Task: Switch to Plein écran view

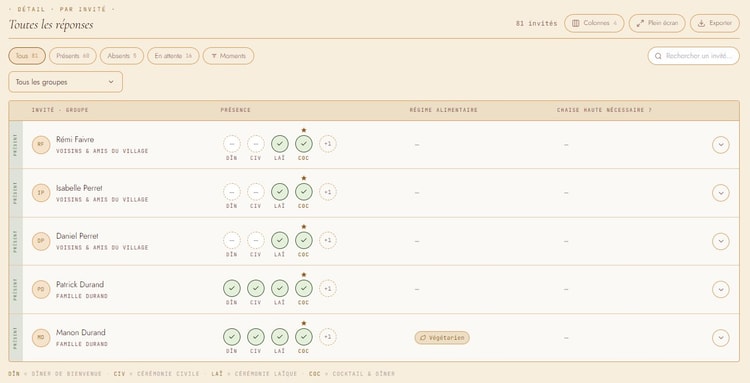Action: pos(657,23)
